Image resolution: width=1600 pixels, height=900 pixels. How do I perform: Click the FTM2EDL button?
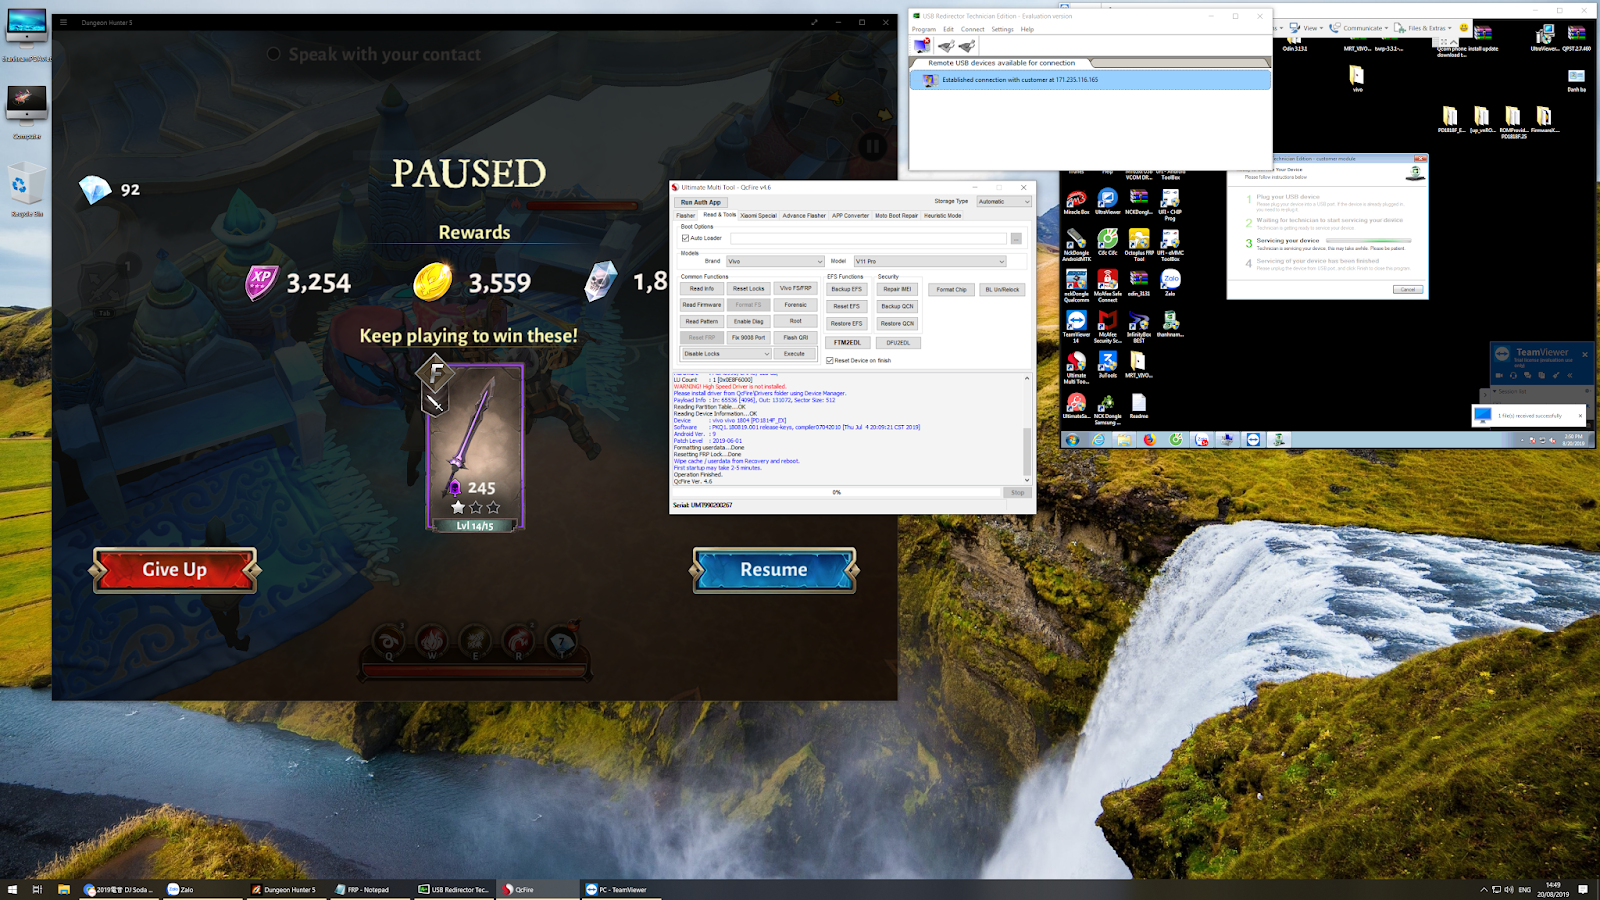tap(847, 343)
